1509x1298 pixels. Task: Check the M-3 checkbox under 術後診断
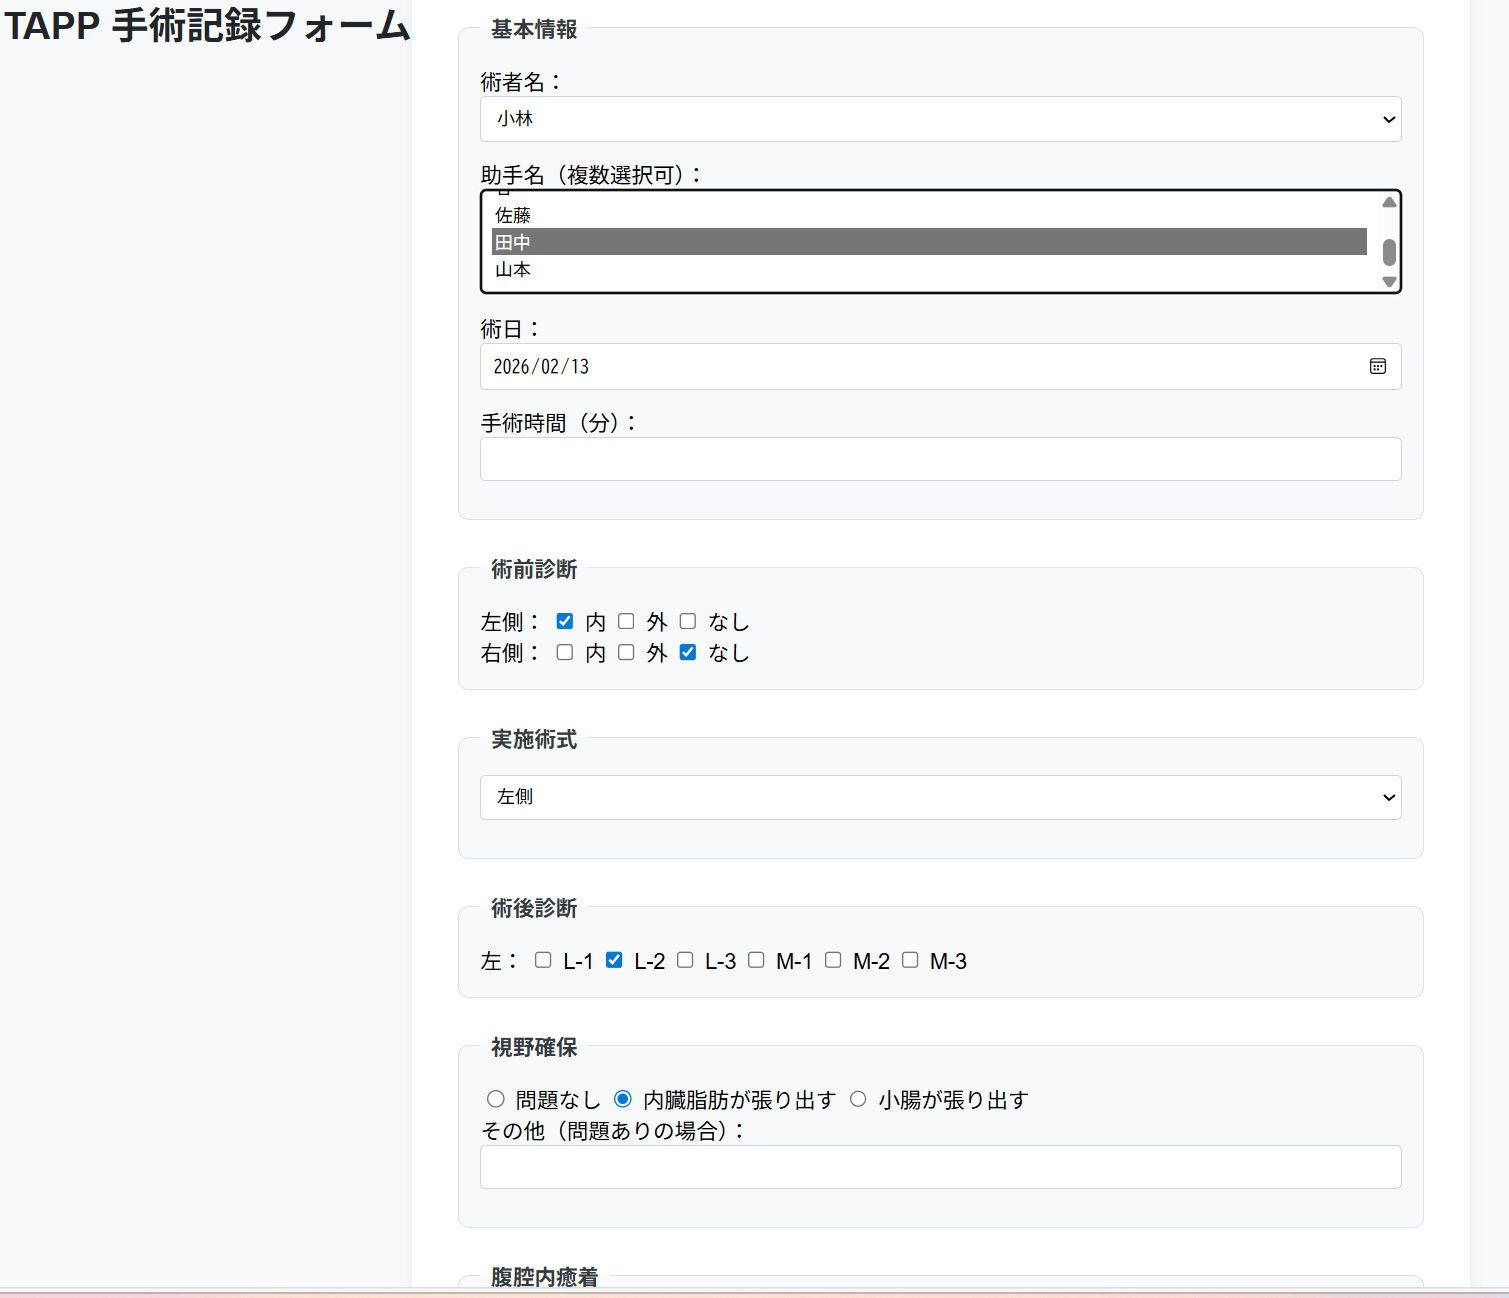pyautogui.click(x=909, y=960)
